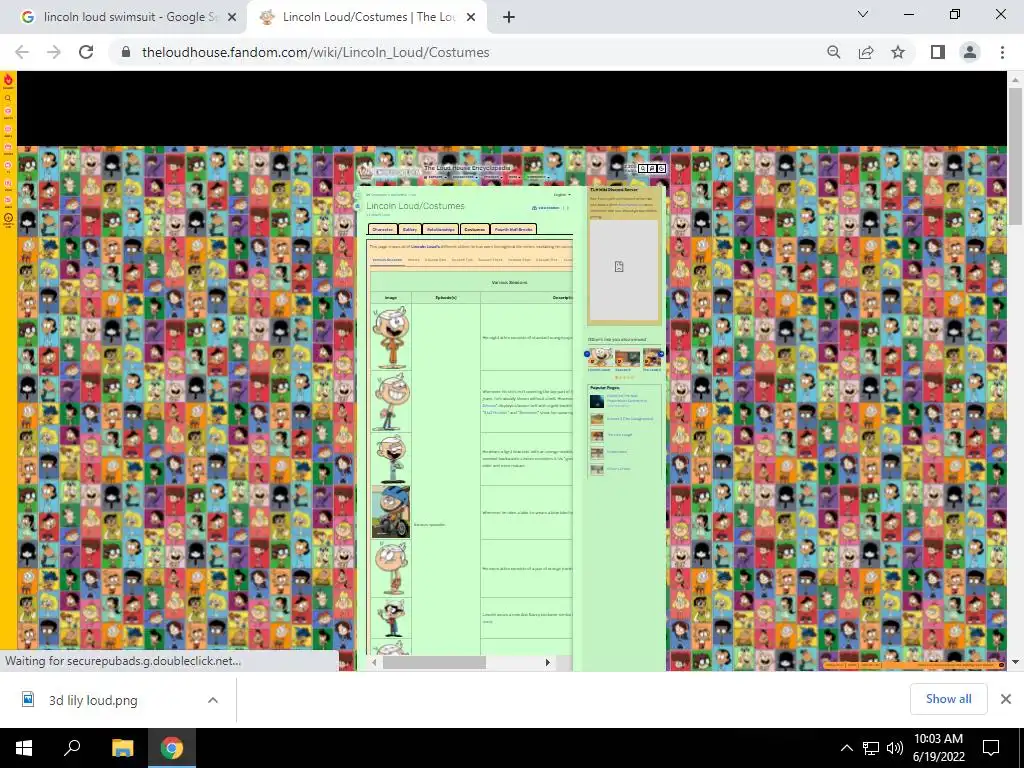This screenshot has height=768, width=1024.
Task: Click the address bar URL field
Action: point(315,52)
